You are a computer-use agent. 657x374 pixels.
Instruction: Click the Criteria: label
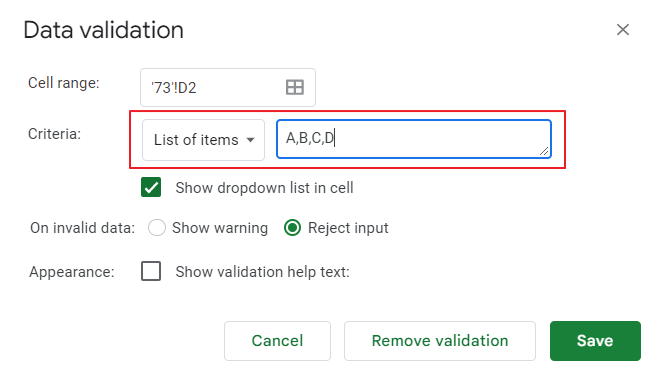(x=54, y=134)
